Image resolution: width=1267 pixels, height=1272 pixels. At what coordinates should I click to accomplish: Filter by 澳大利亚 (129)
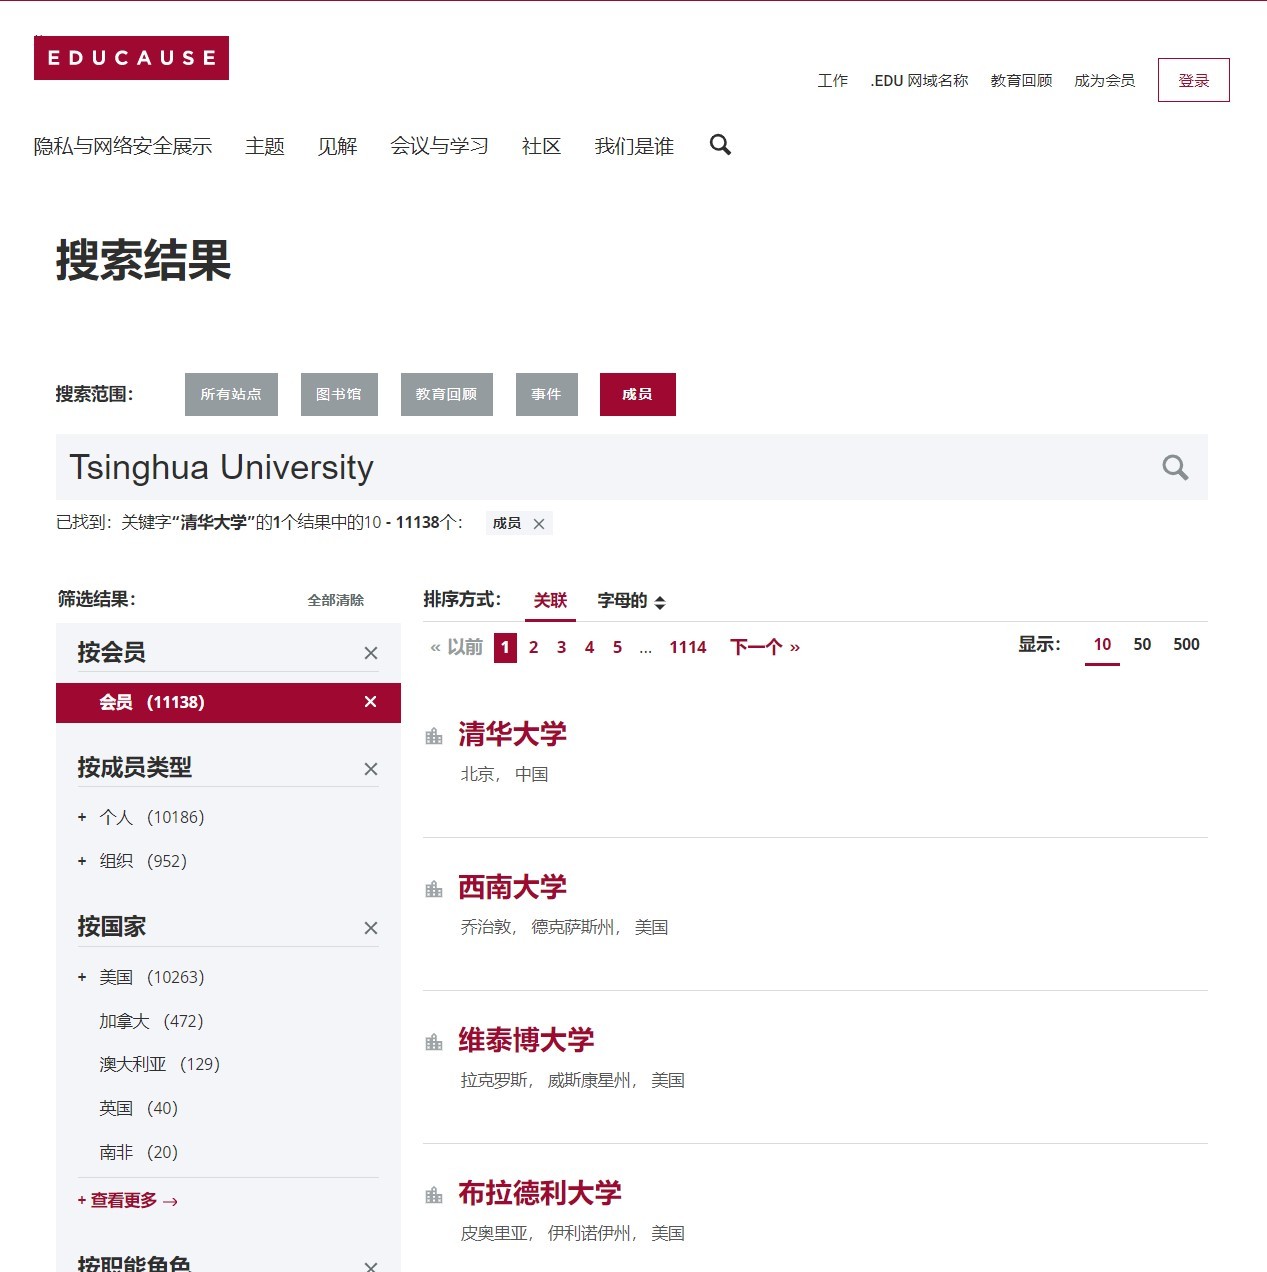159,1064
